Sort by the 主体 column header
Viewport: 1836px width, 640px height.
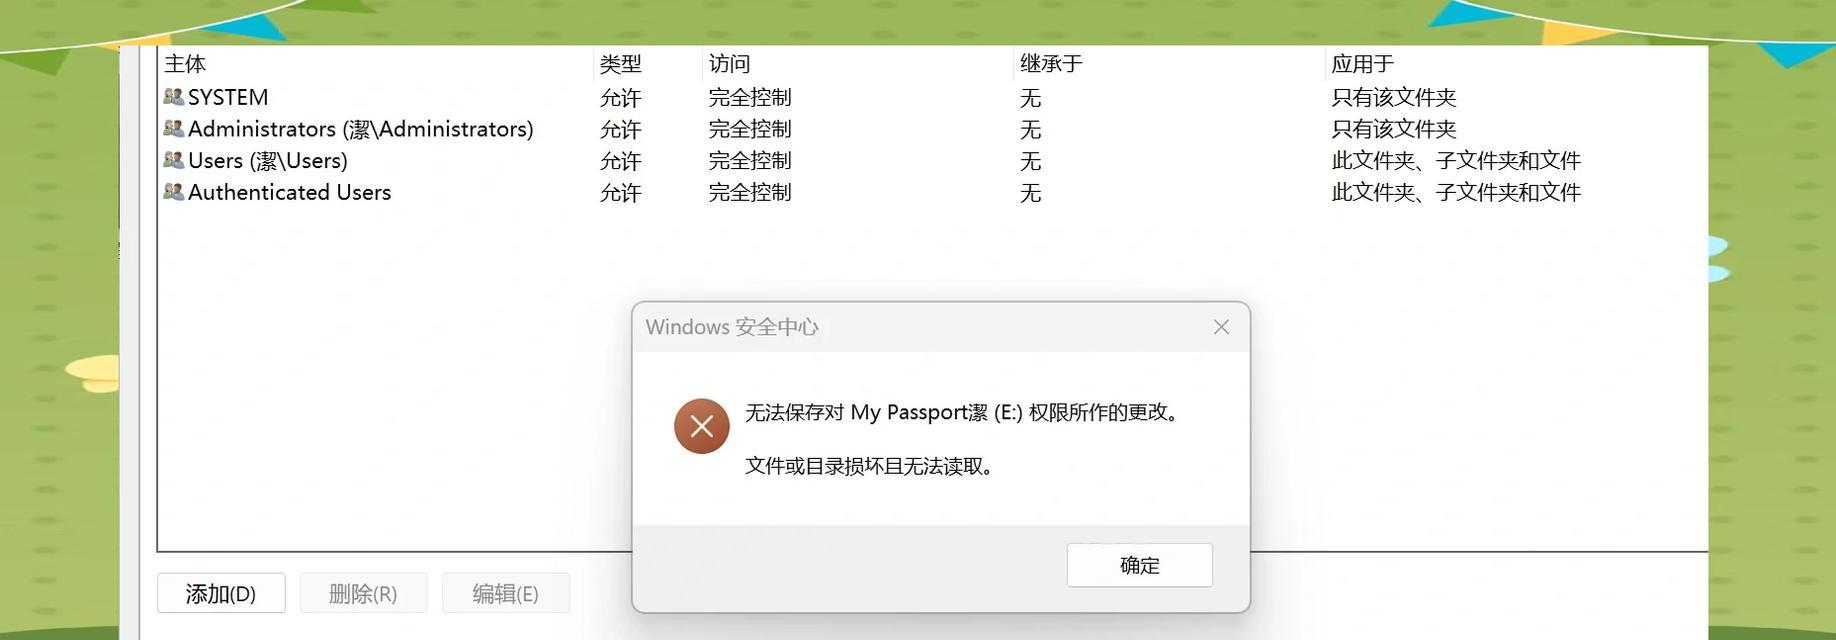click(375, 64)
